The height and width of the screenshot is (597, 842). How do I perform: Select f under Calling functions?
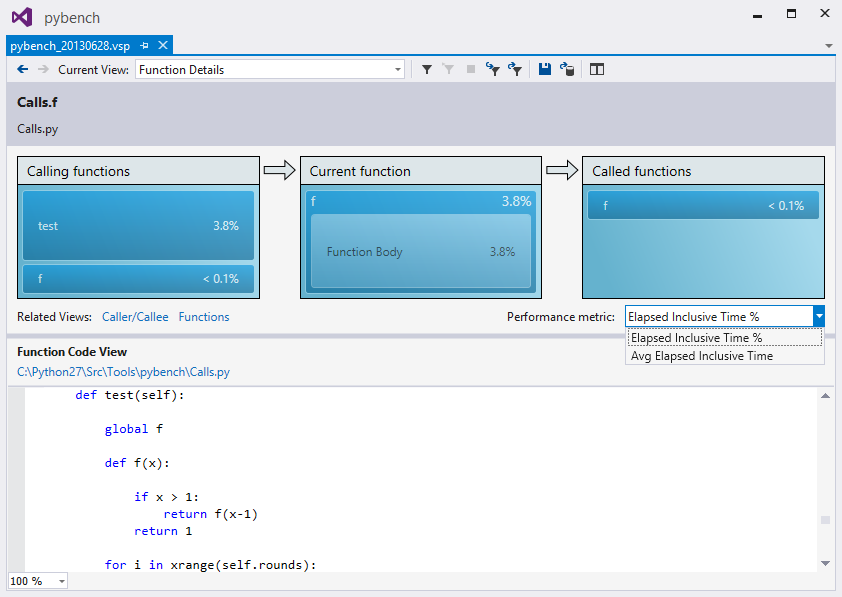click(139, 279)
